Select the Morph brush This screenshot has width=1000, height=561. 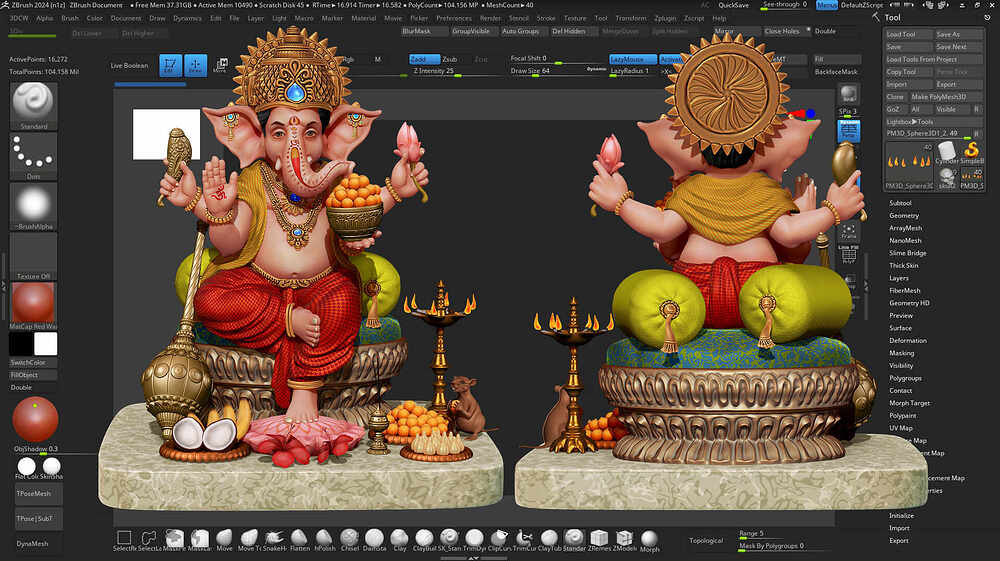pyautogui.click(x=649, y=540)
